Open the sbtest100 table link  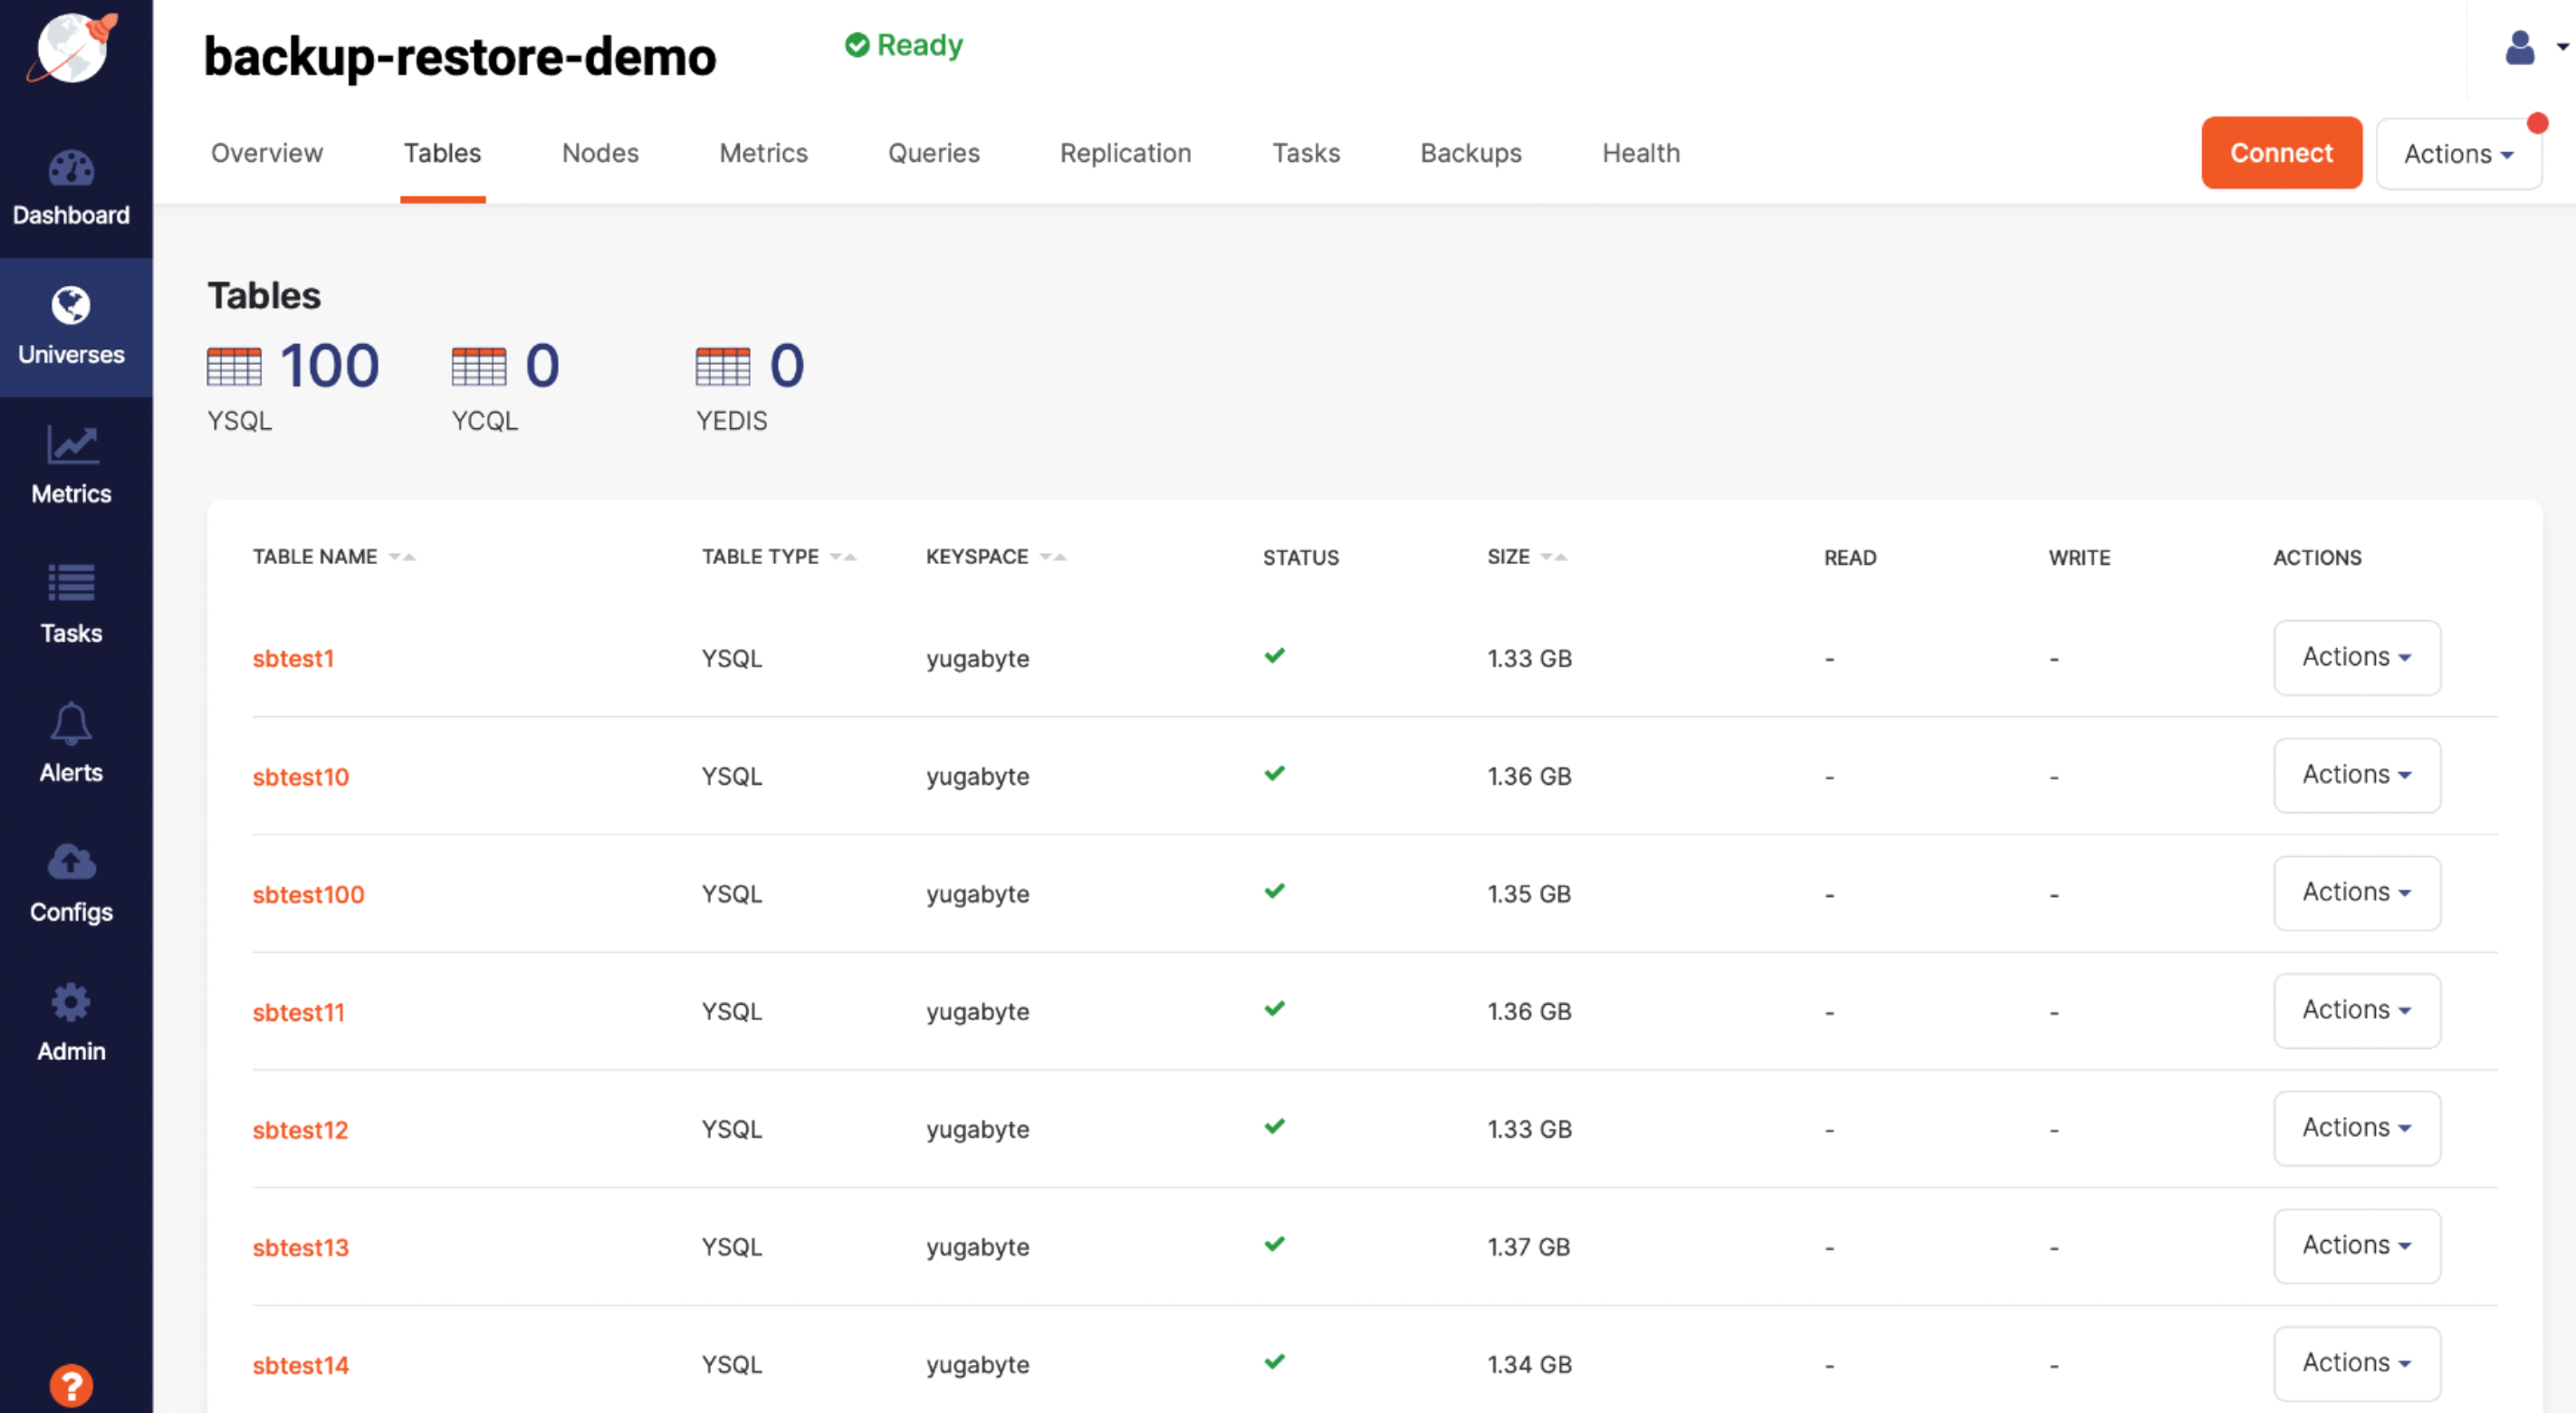pos(308,894)
